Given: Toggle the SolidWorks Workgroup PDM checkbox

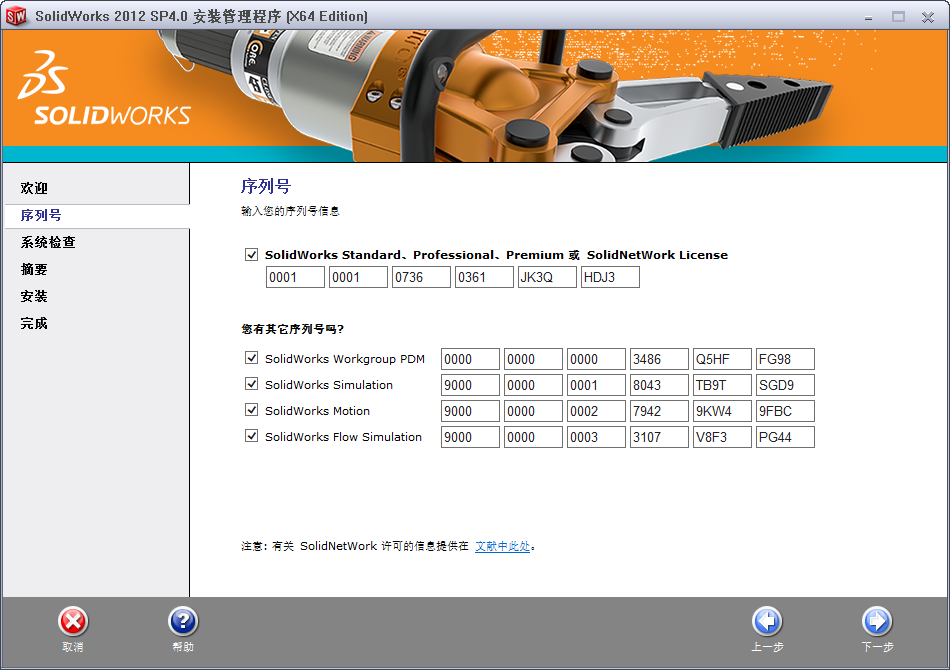Looking at the screenshot, I should pos(251,358).
